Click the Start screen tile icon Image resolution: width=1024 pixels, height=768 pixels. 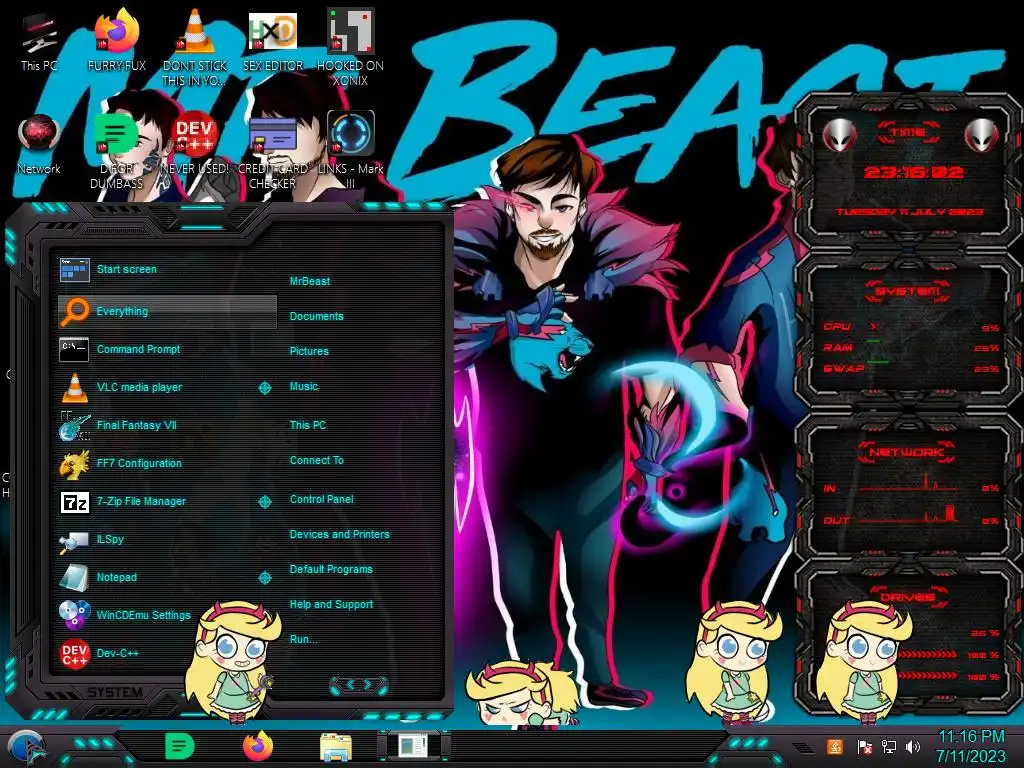[74, 269]
